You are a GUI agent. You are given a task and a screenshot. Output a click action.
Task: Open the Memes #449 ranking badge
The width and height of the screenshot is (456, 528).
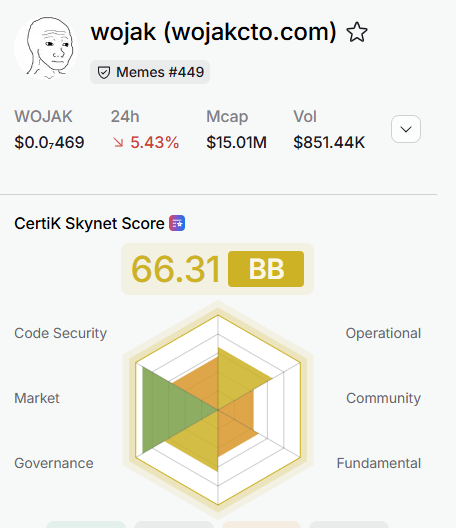point(150,72)
